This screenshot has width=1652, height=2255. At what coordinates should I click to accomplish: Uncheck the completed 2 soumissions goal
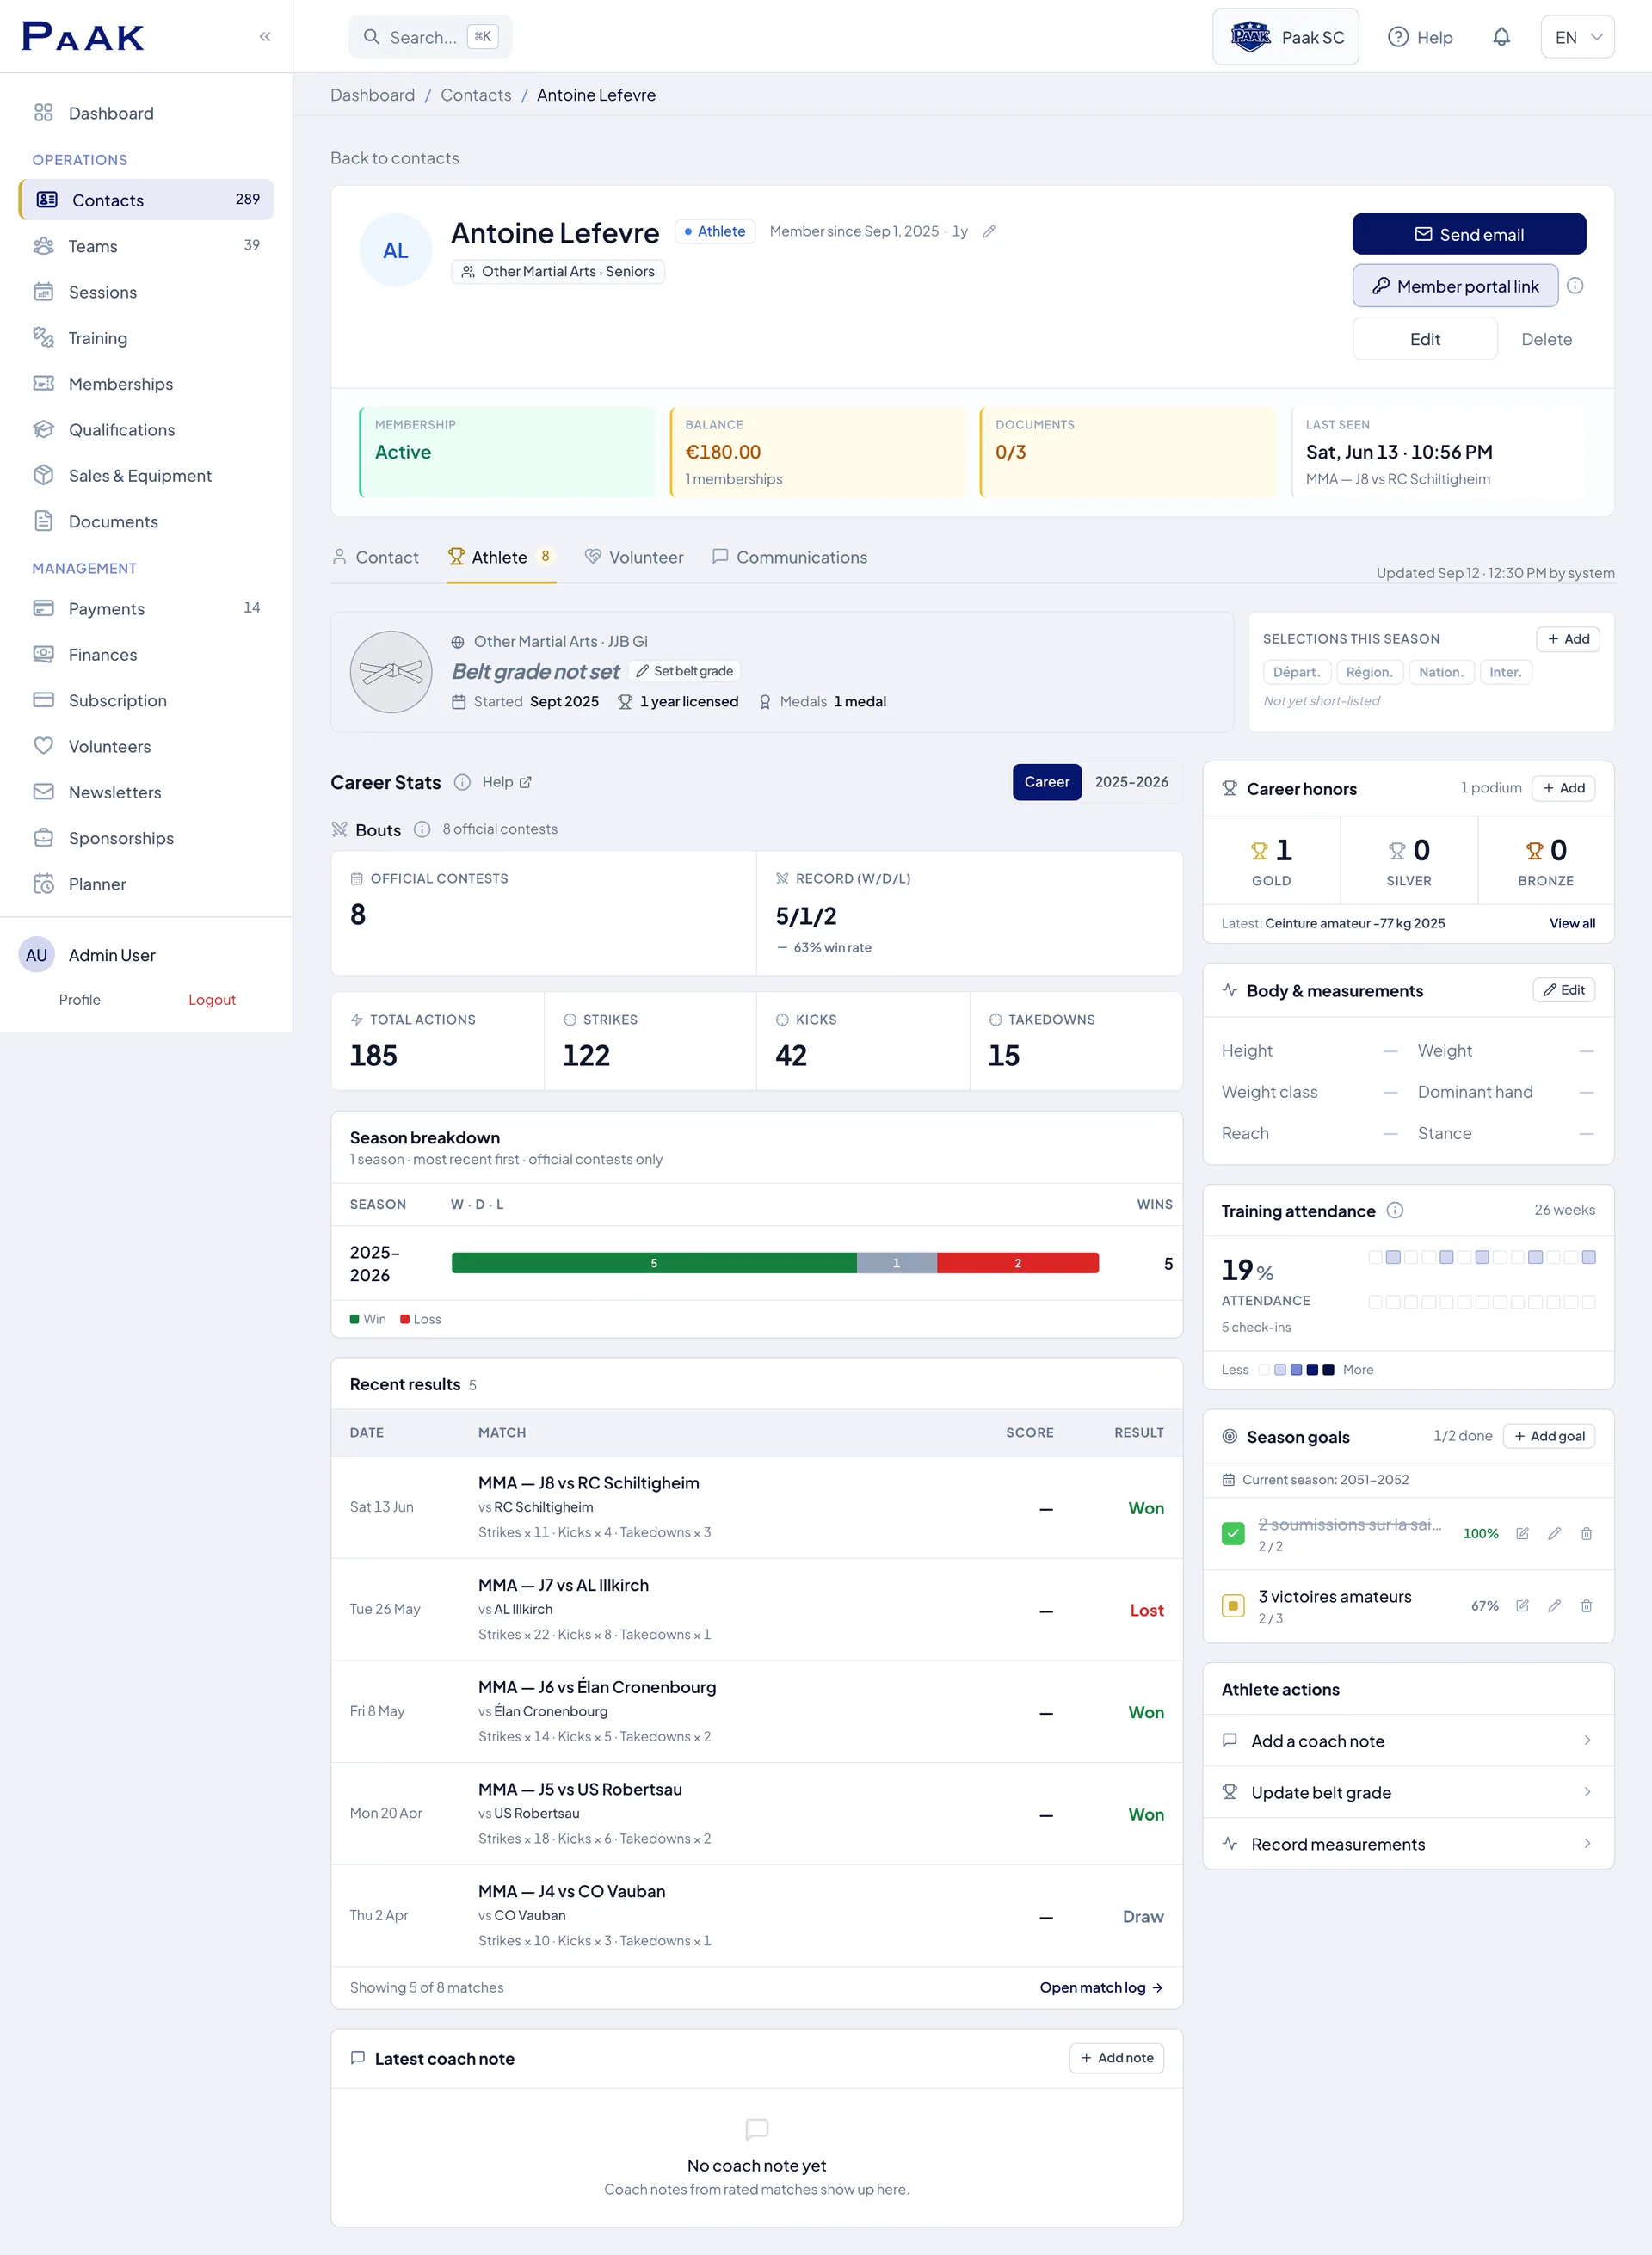[x=1233, y=1534]
